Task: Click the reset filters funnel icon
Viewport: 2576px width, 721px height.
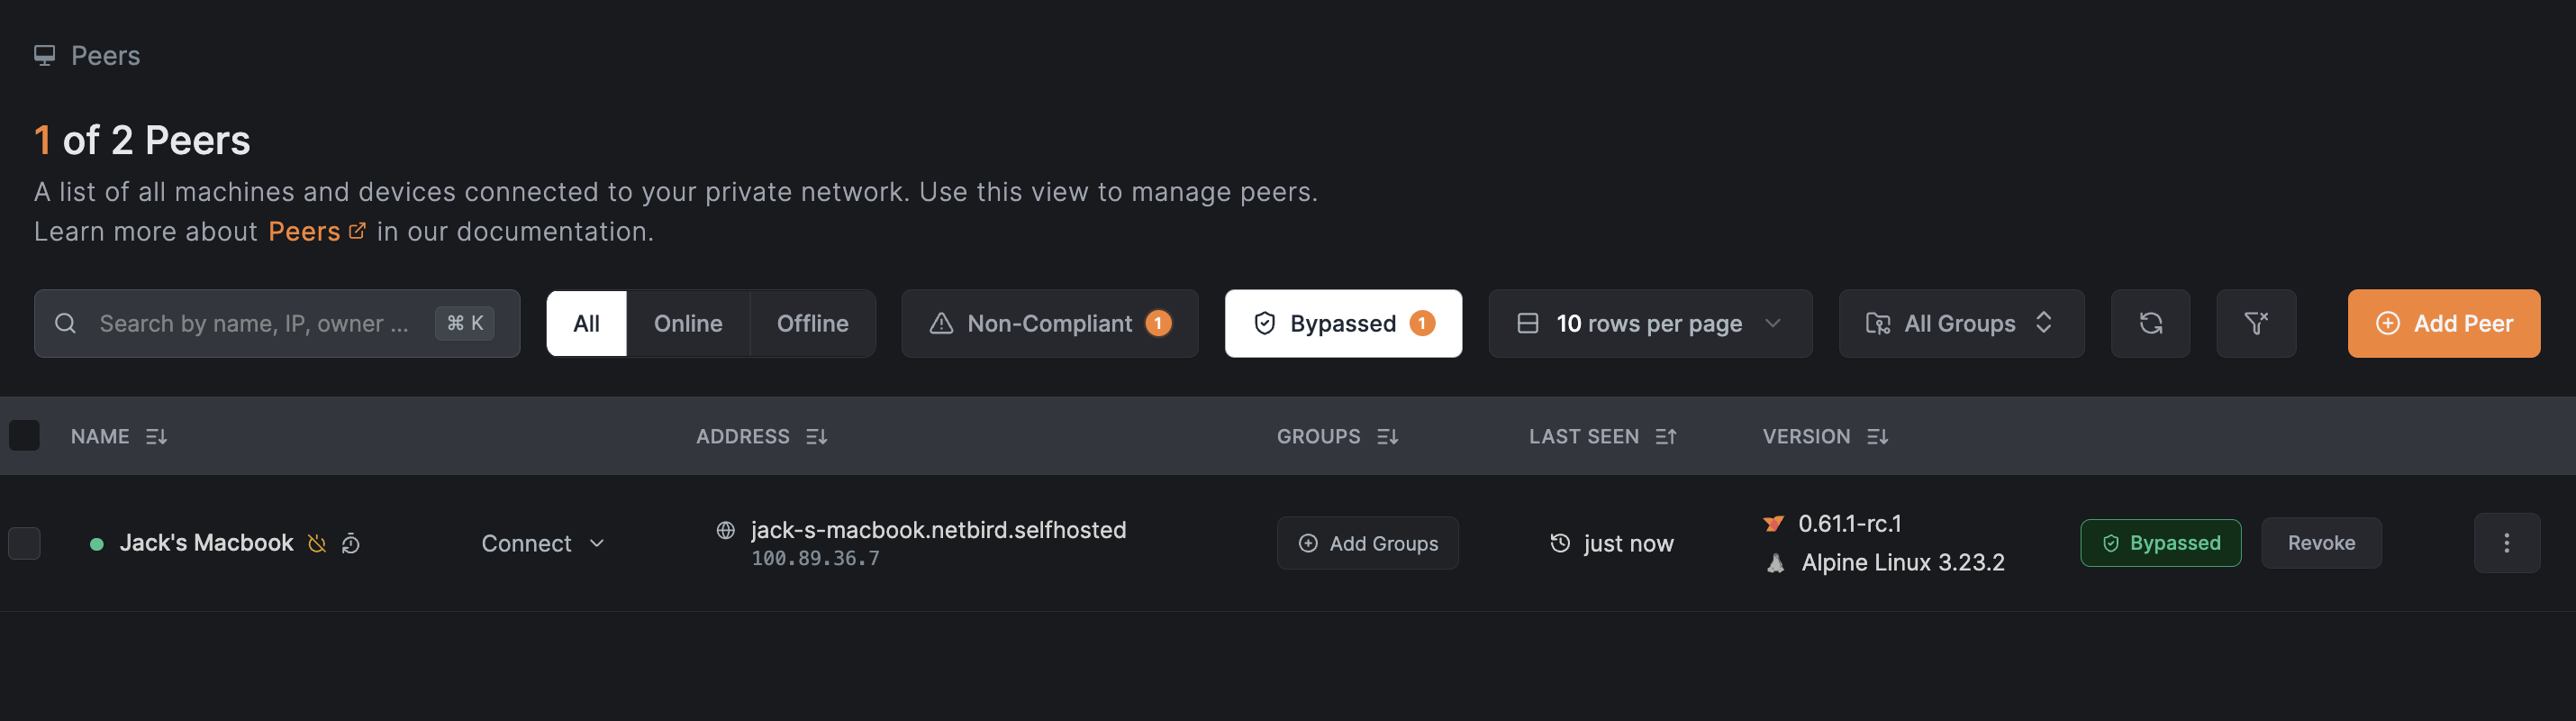Action: [x=2255, y=323]
